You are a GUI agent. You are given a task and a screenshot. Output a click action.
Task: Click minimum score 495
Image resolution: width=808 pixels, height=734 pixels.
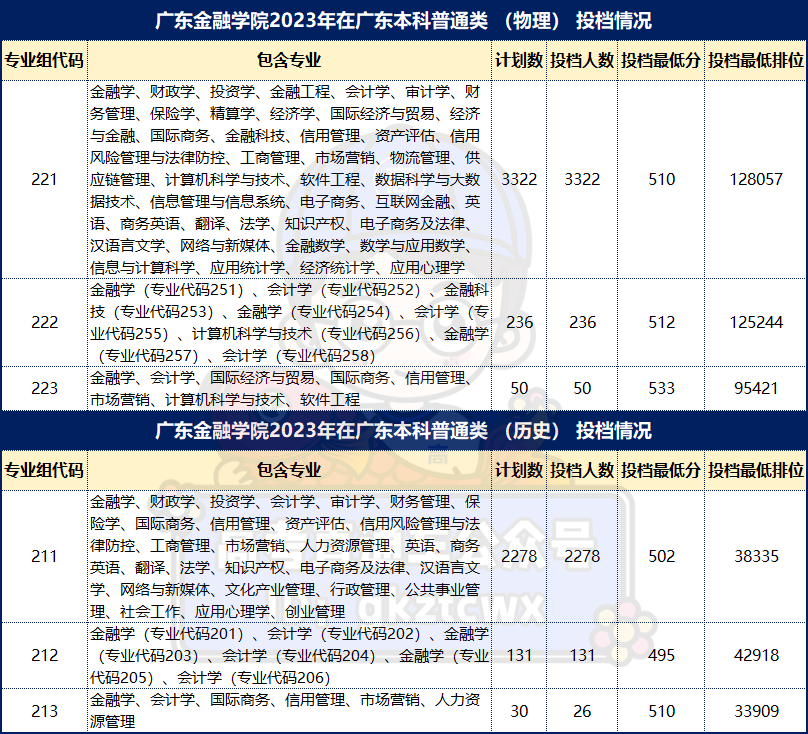point(661,655)
